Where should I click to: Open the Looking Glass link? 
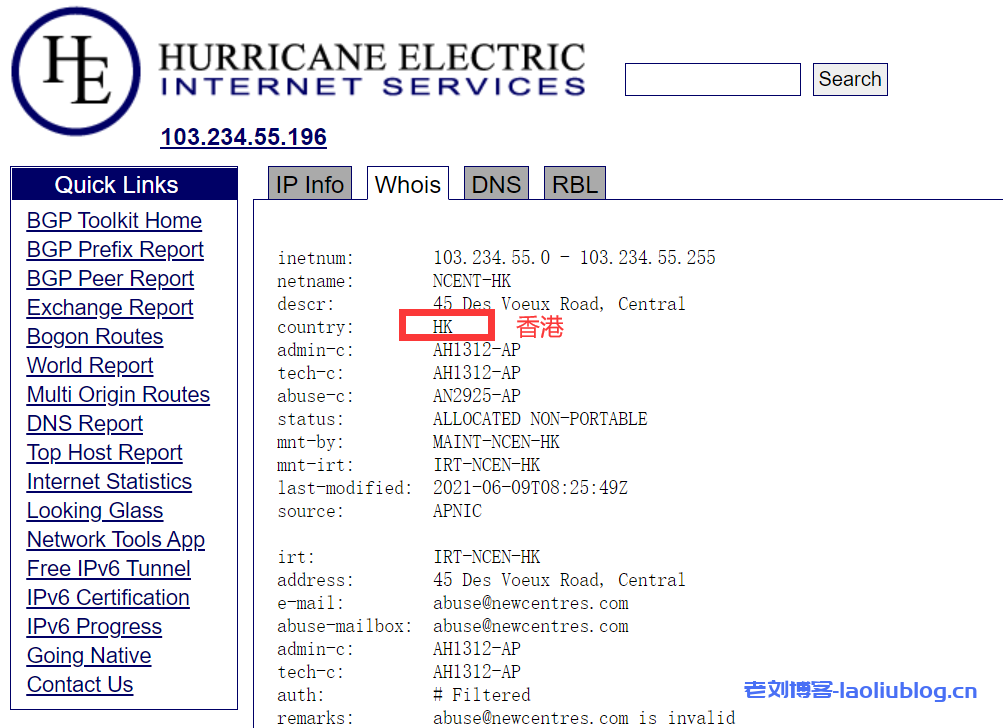click(x=95, y=511)
